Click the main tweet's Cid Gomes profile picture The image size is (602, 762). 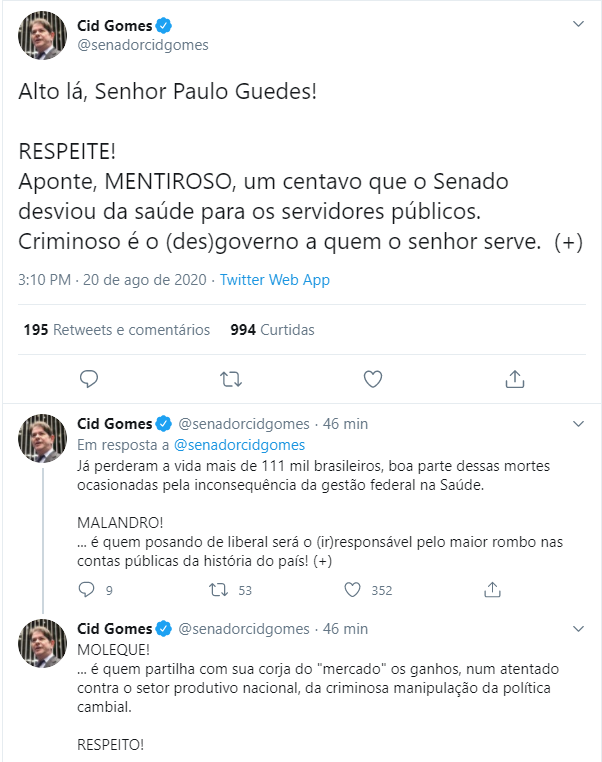click(x=42, y=35)
